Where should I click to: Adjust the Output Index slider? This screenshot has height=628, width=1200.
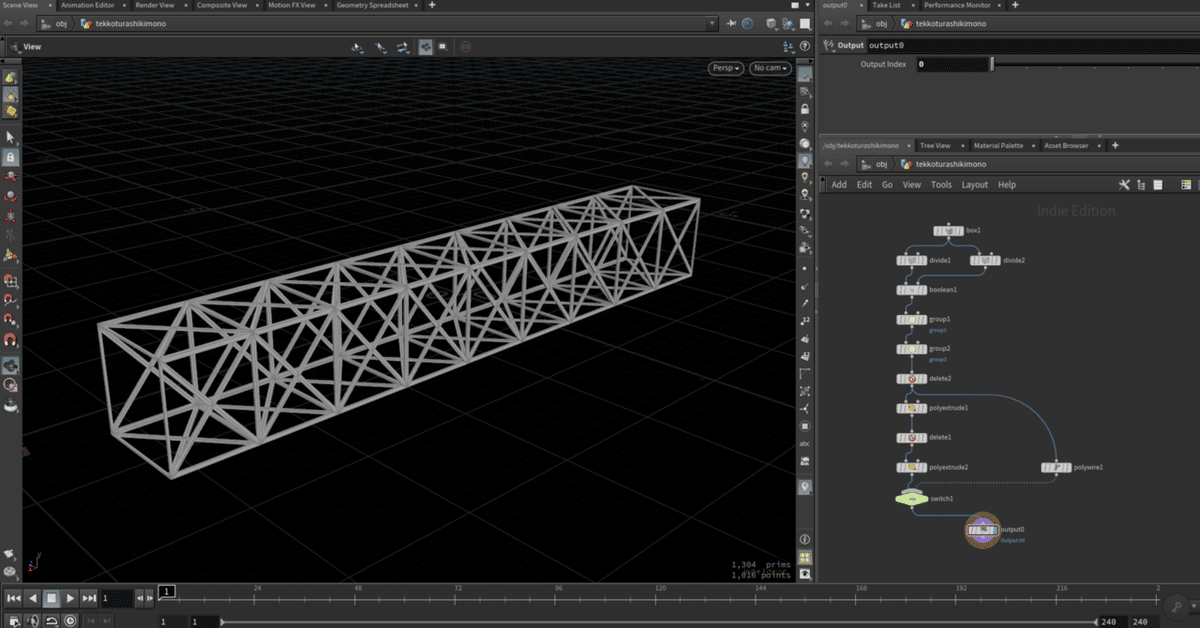coord(1095,64)
